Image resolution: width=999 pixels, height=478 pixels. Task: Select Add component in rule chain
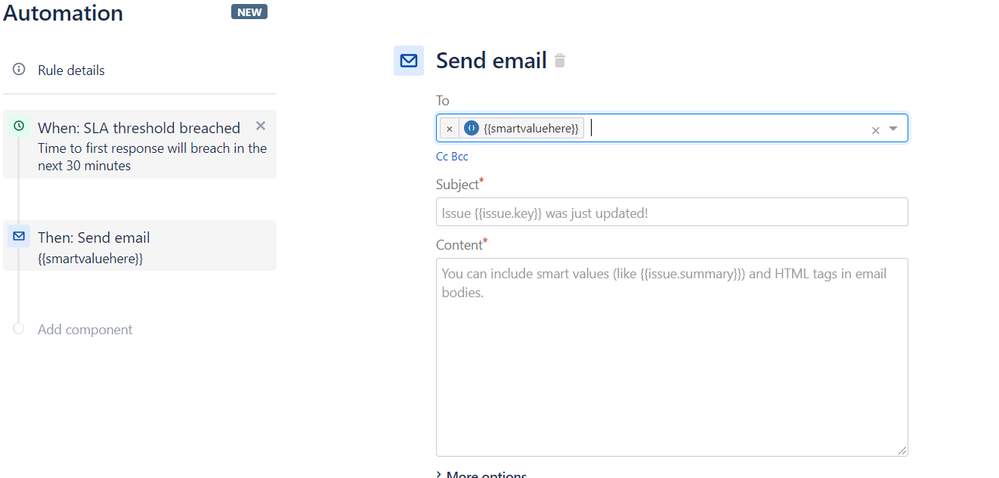click(85, 330)
